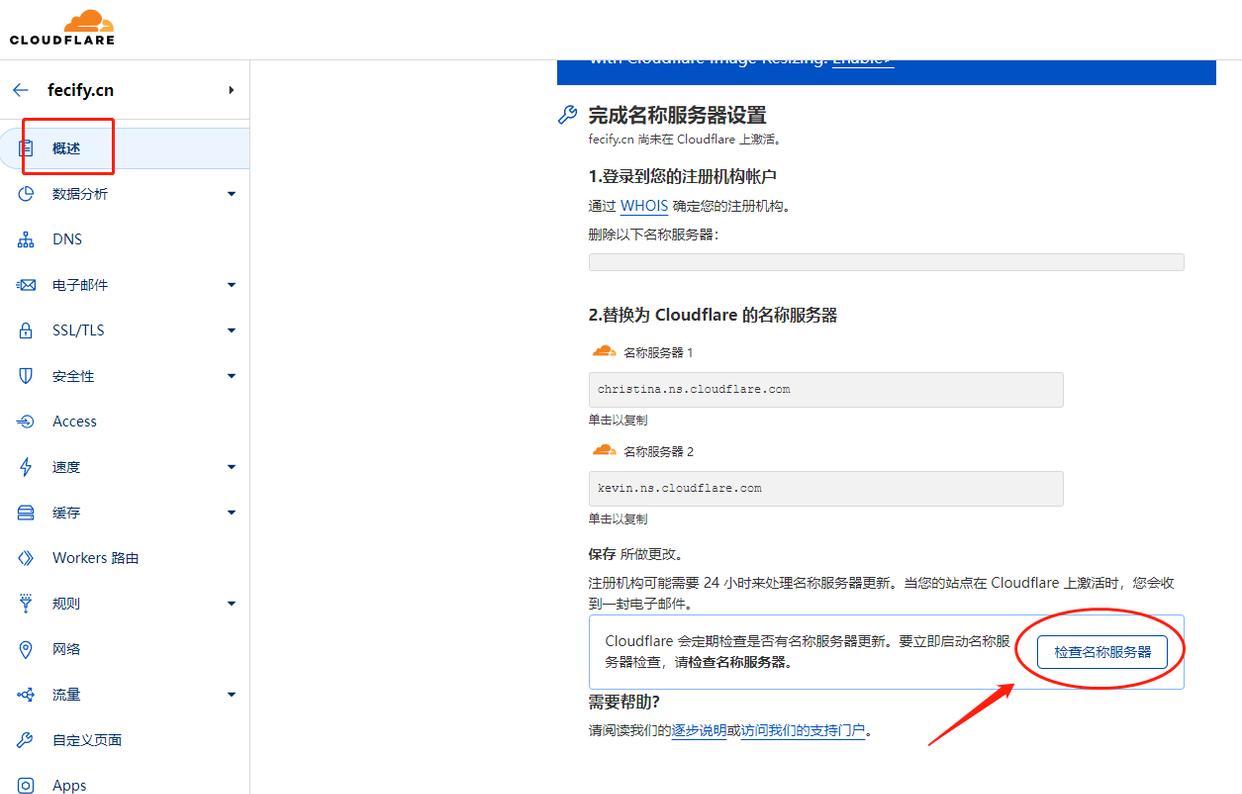Click the Workers 路由 icon

26,558
